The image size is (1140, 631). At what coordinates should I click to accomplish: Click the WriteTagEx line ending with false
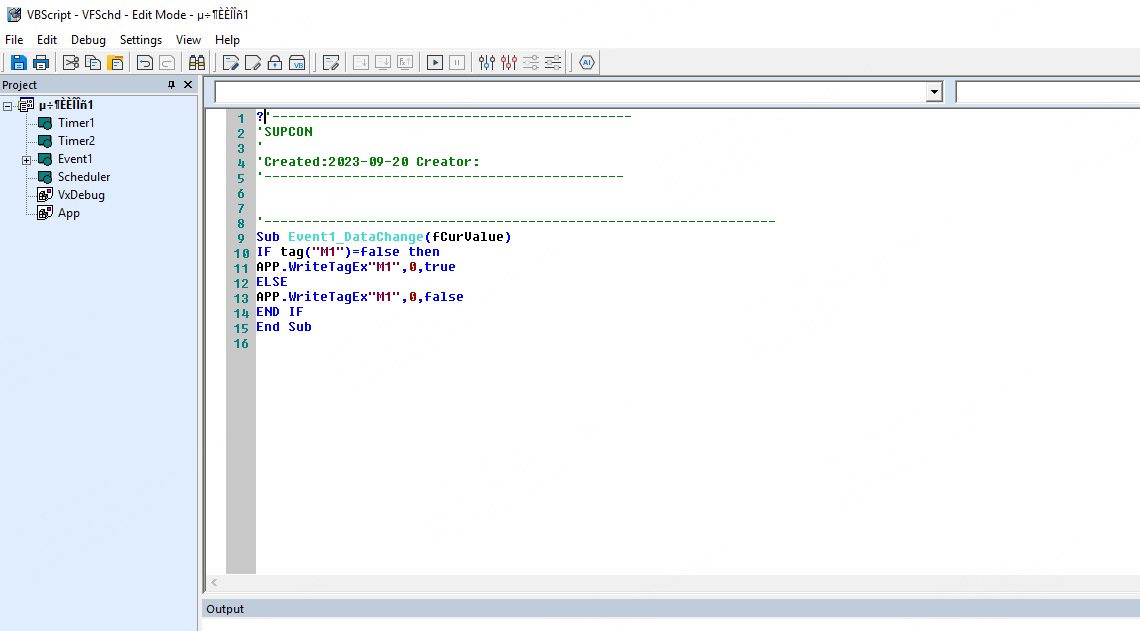360,297
